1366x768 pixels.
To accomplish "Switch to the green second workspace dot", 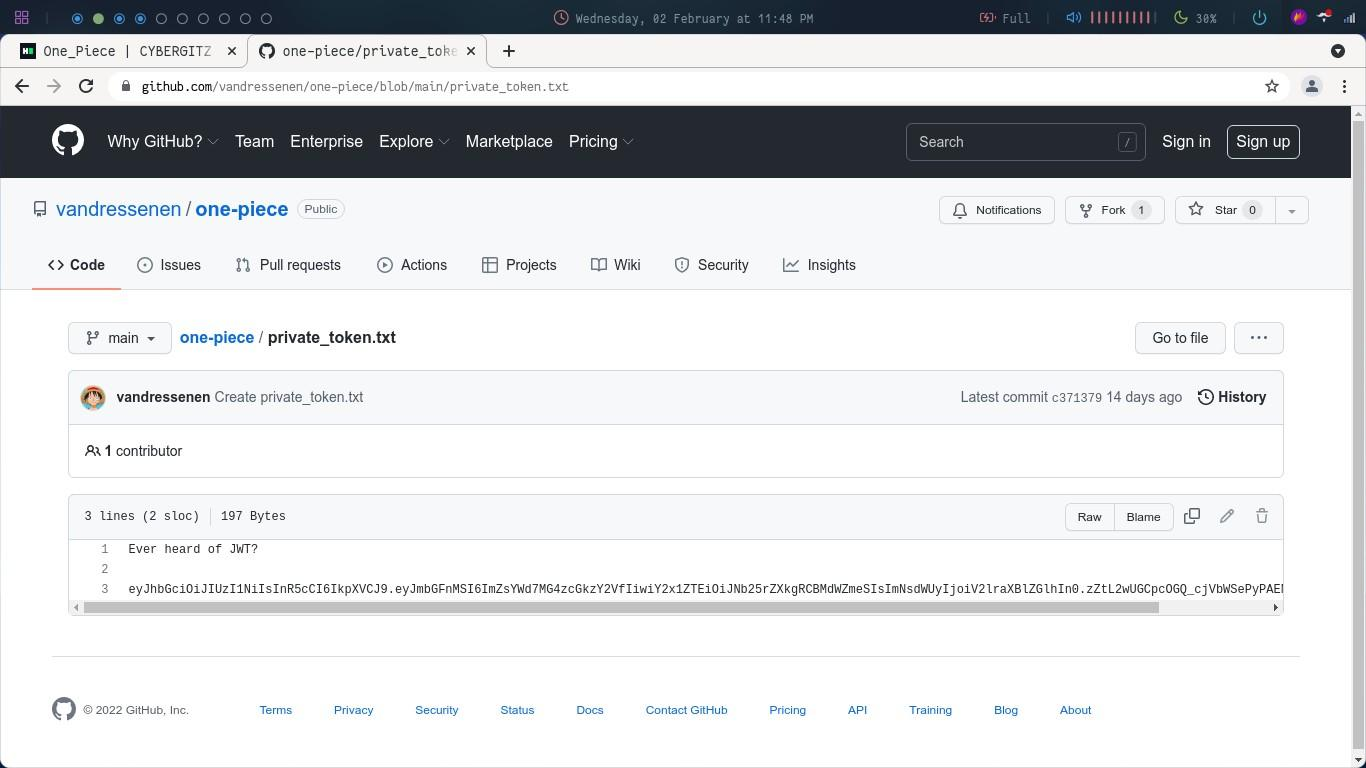I will click(98, 18).
